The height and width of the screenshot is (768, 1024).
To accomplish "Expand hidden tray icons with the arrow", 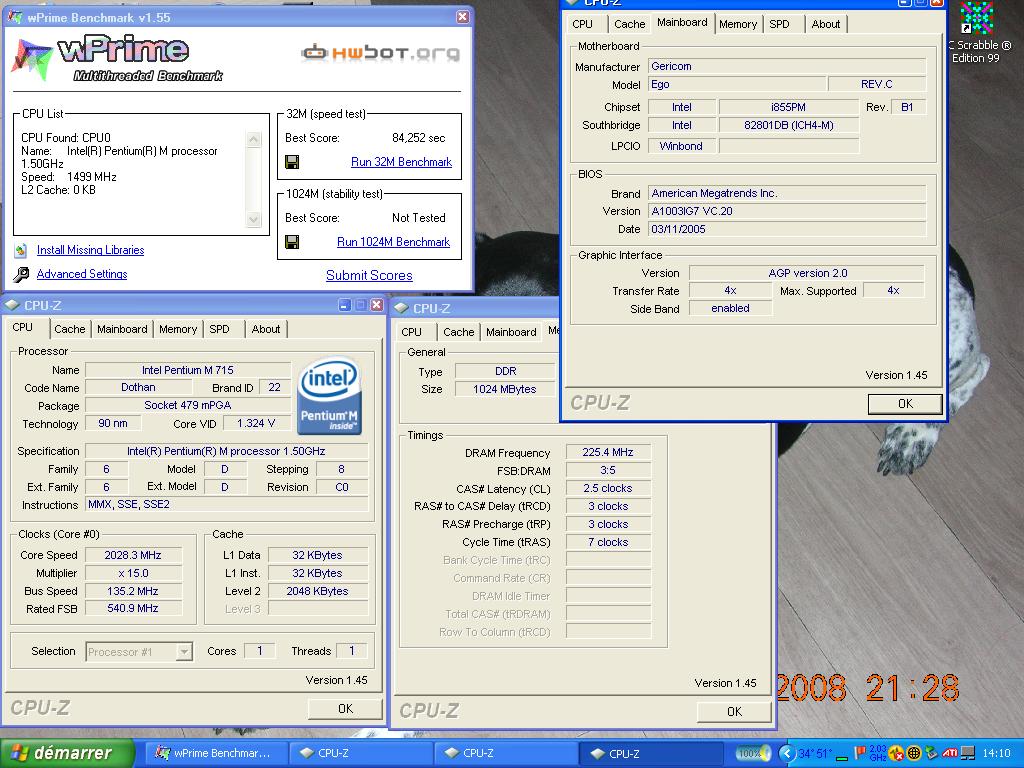I will (787, 753).
